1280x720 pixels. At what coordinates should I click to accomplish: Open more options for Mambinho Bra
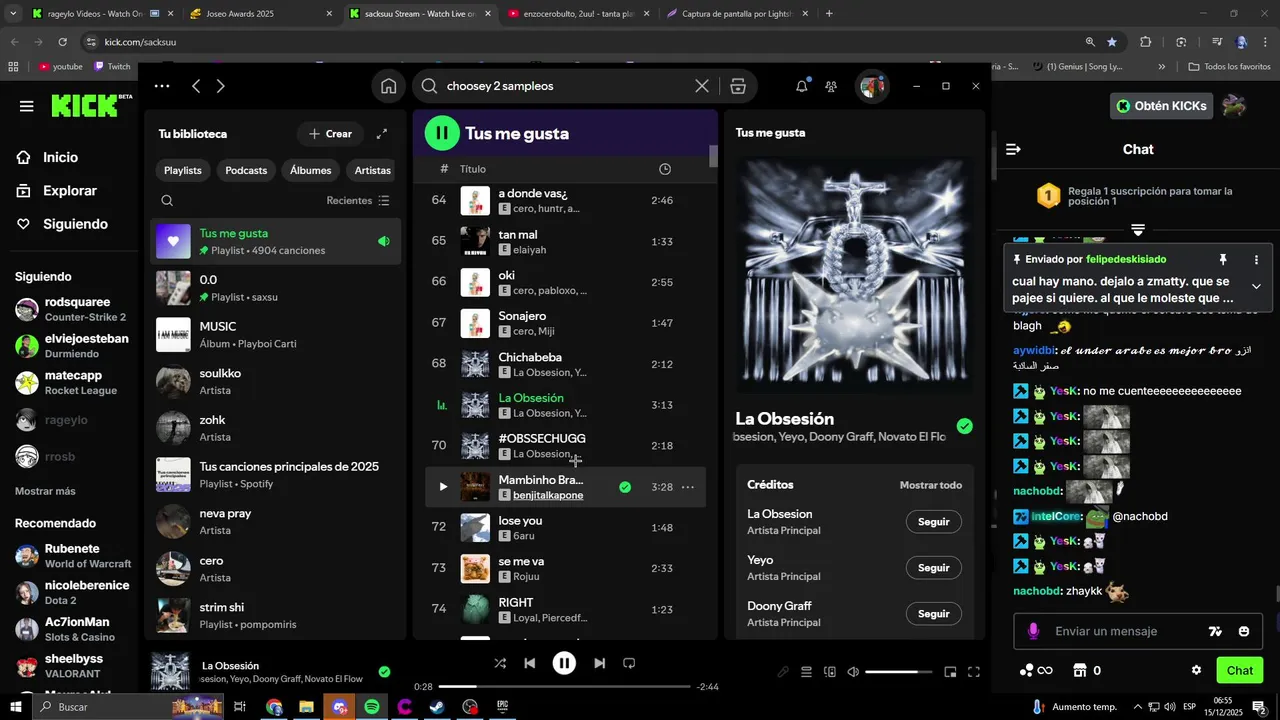point(688,487)
